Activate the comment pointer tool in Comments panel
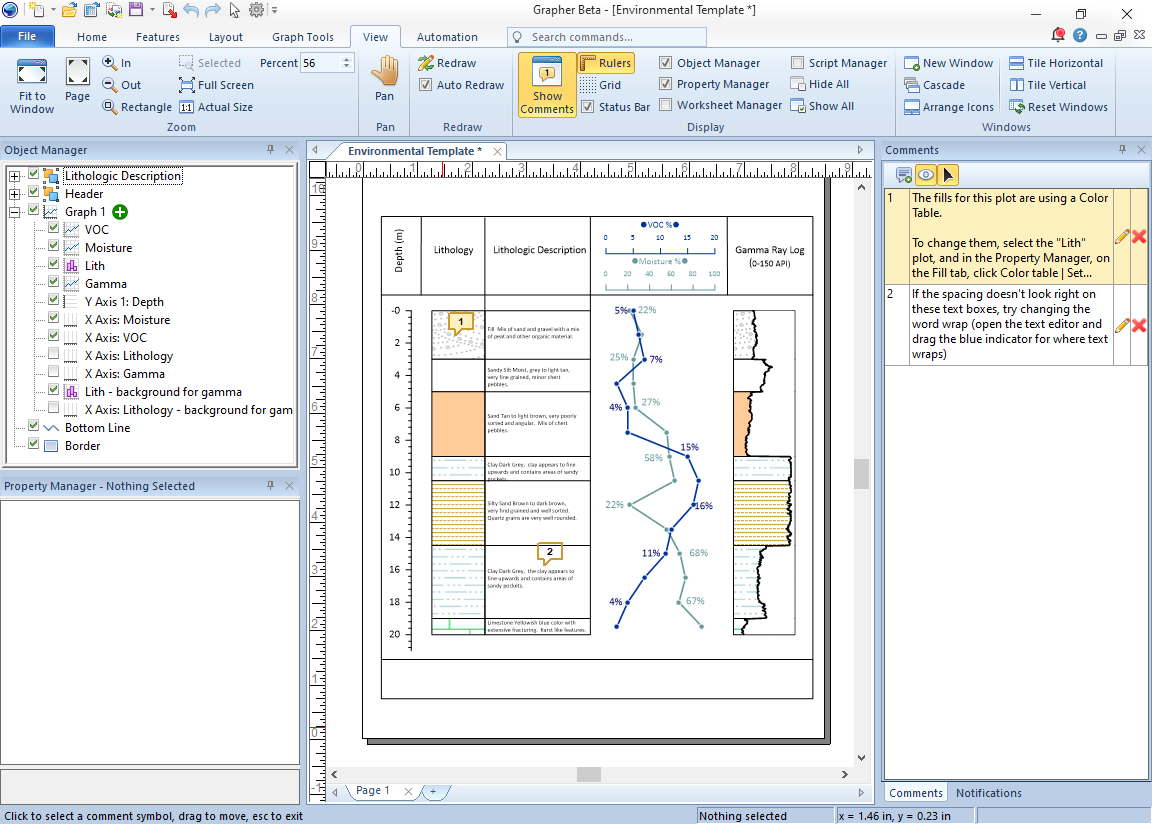Viewport: 1152px width, 824px height. [x=948, y=174]
